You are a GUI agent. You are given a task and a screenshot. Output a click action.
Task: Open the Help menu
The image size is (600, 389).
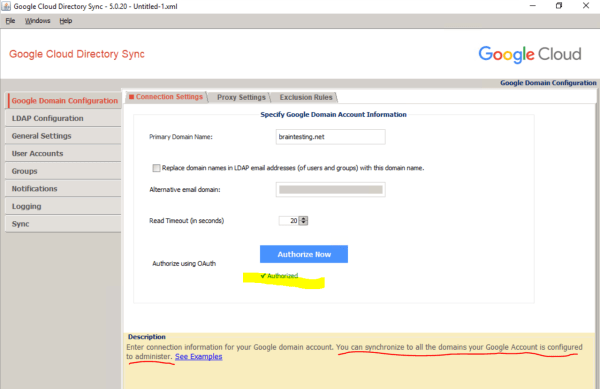pyautogui.click(x=66, y=21)
